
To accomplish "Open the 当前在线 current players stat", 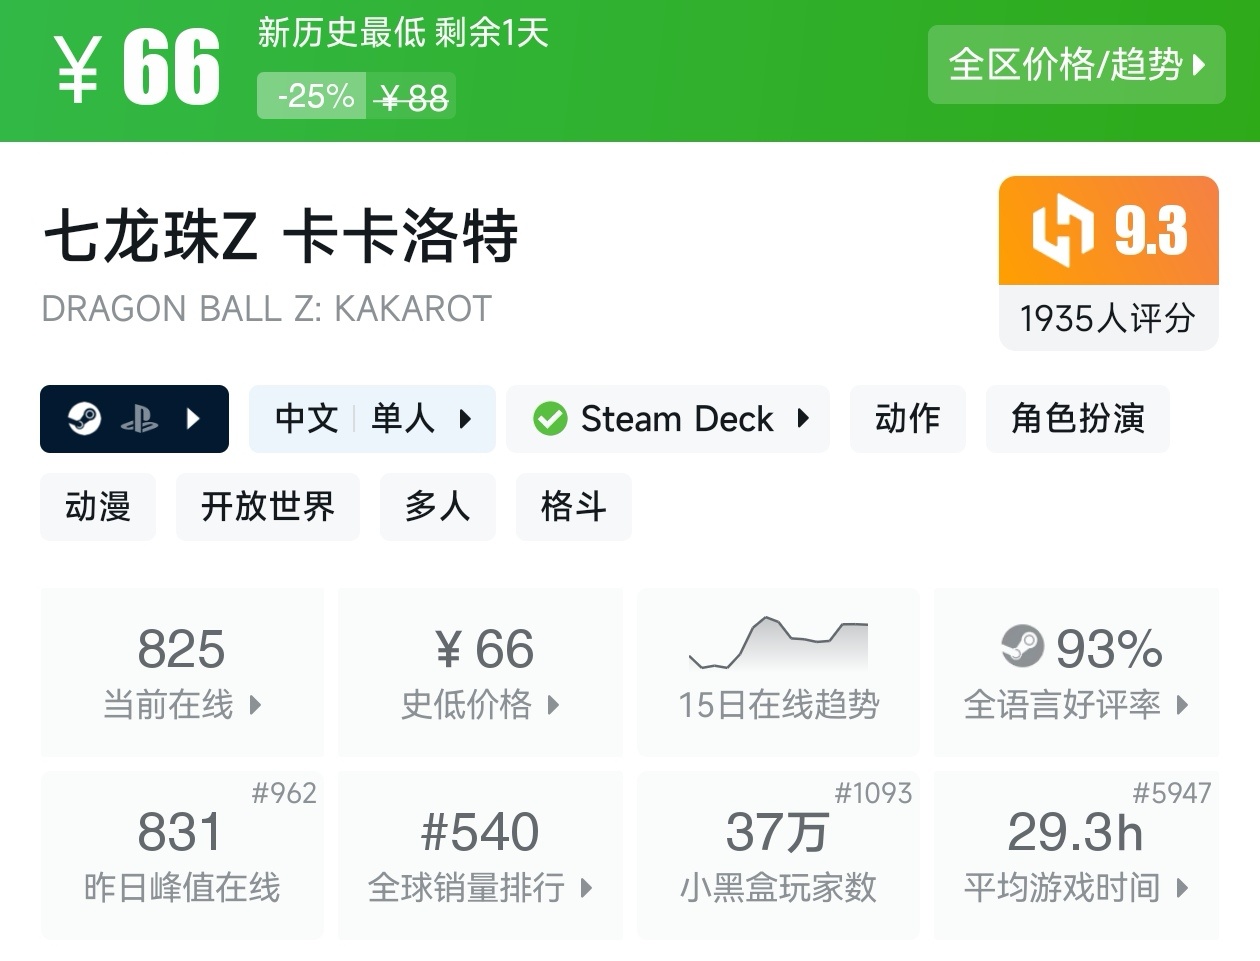I will pyautogui.click(x=182, y=672).
